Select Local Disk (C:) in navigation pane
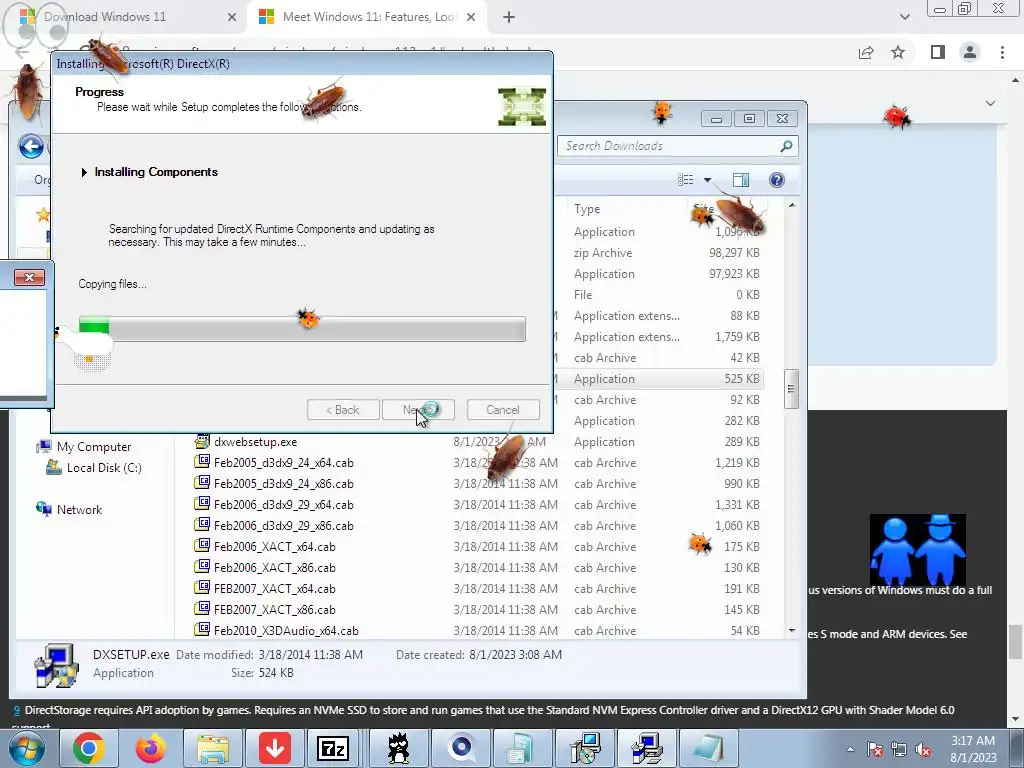This screenshot has height=768, width=1024. [x=104, y=468]
